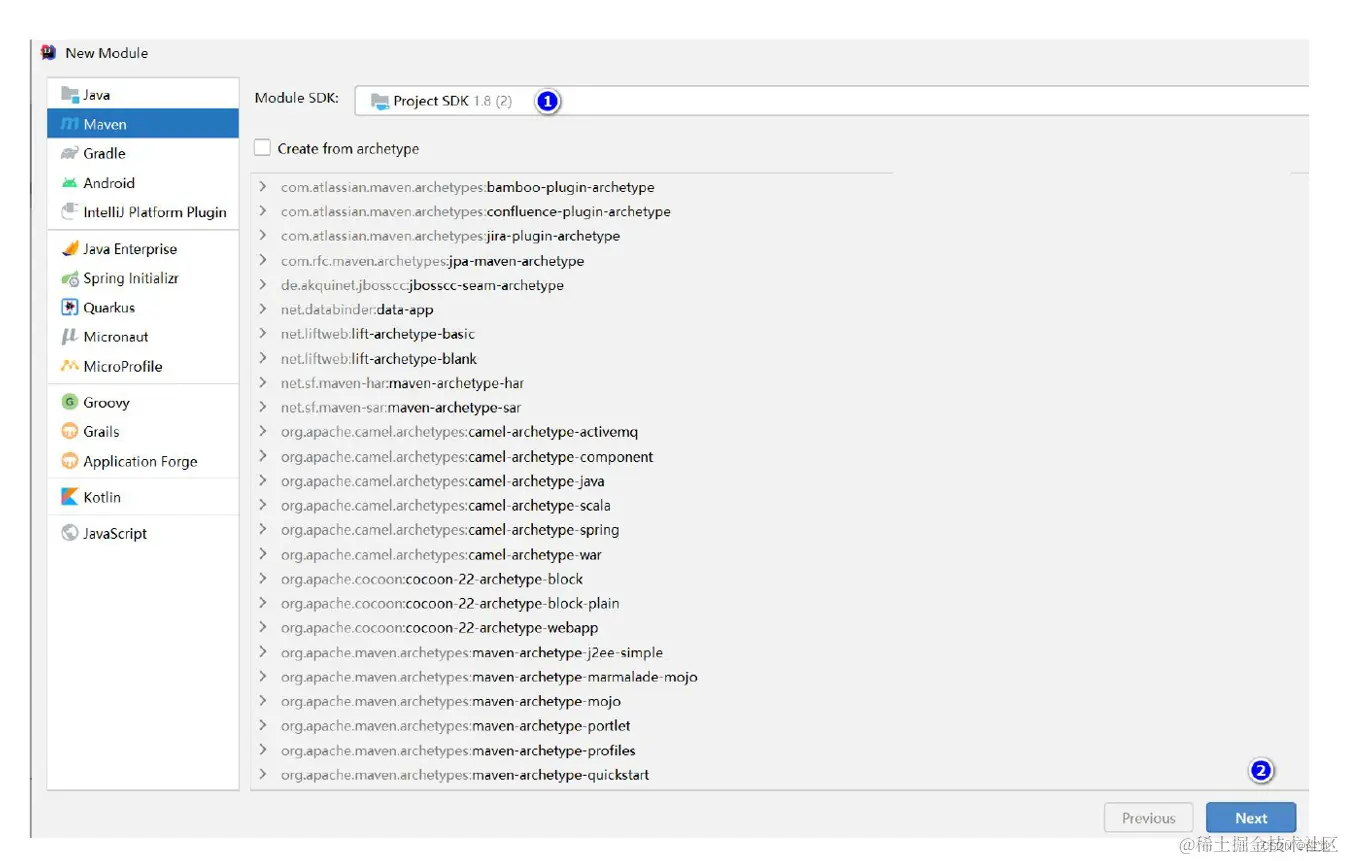Select IntelliJ Platform Plugin icon
This screenshot has height=861, width=1345.
[x=70, y=212]
